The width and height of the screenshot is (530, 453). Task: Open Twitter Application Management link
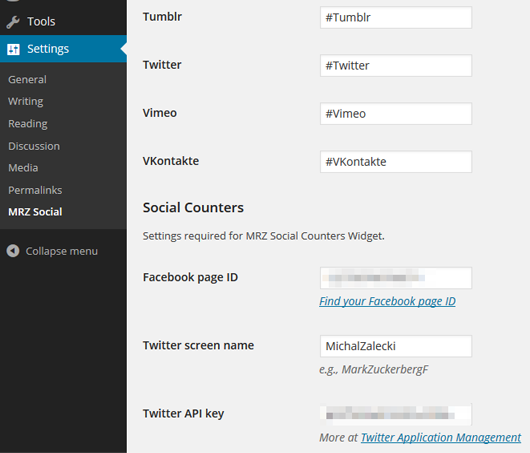click(441, 437)
